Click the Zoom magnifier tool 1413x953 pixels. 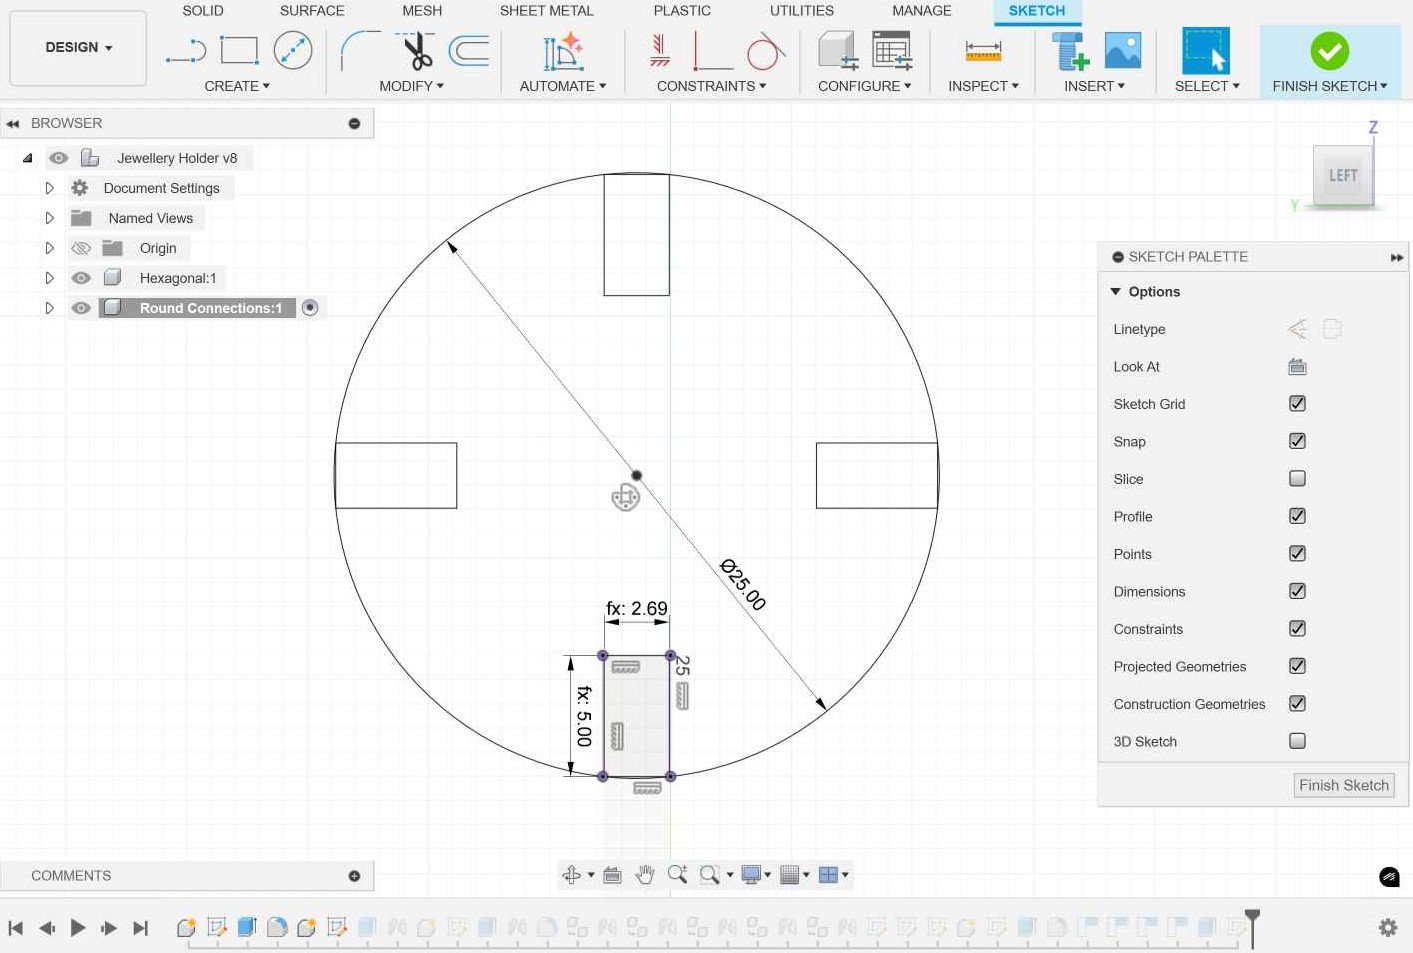click(x=677, y=875)
